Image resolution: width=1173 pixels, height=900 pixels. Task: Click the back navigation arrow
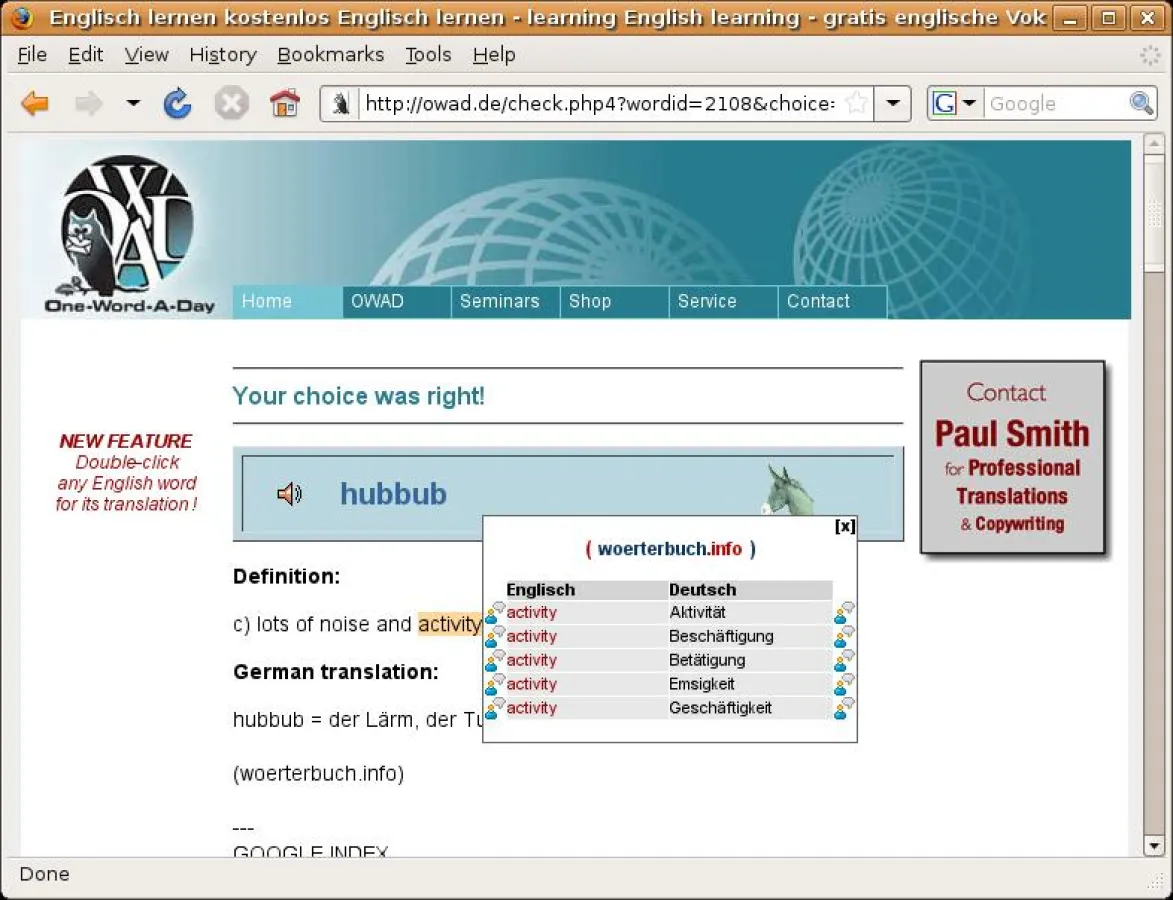click(x=36, y=103)
